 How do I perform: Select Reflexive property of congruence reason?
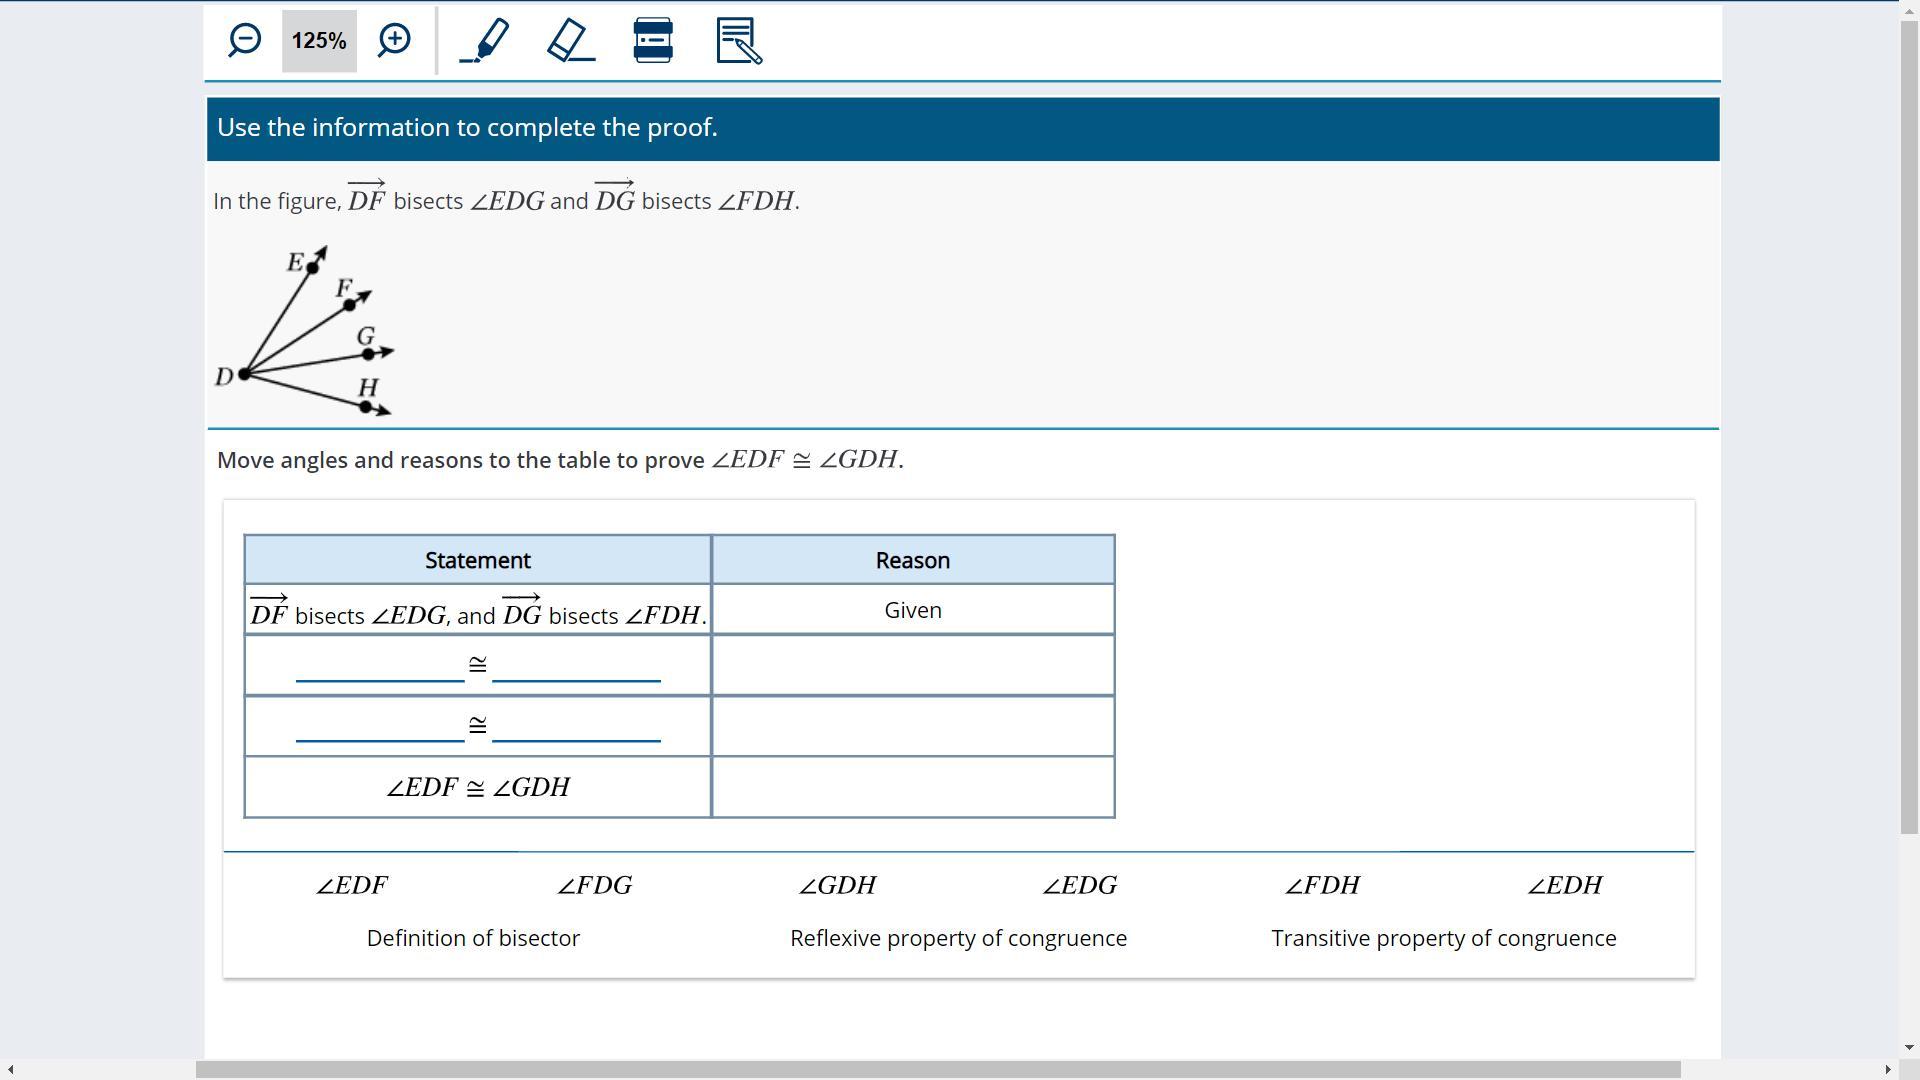coord(958,939)
